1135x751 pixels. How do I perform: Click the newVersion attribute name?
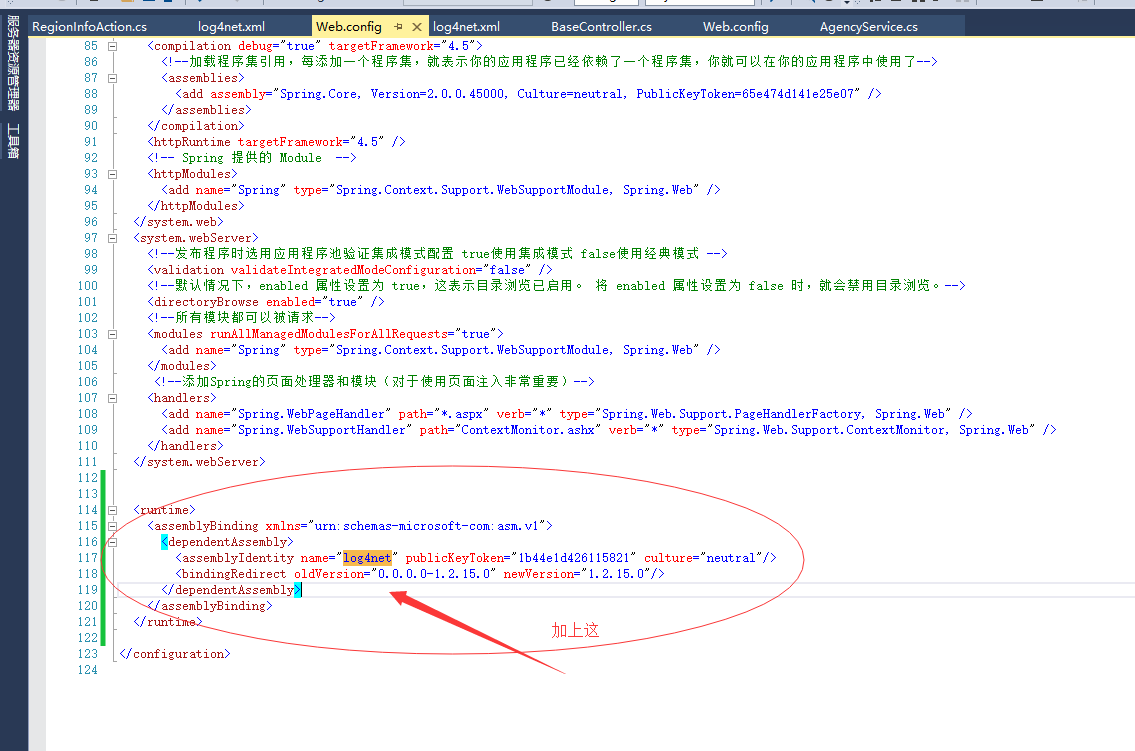coord(539,574)
